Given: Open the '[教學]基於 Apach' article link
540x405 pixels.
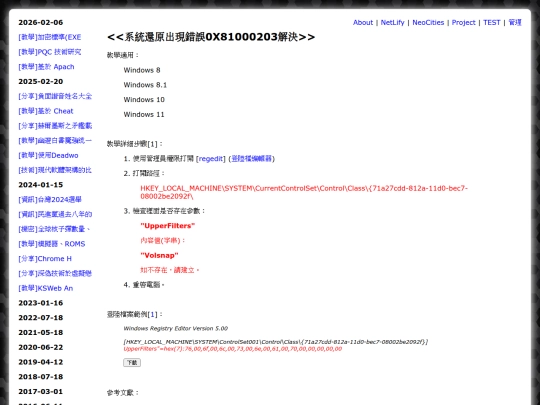Looking at the screenshot, I should (x=46, y=67).
